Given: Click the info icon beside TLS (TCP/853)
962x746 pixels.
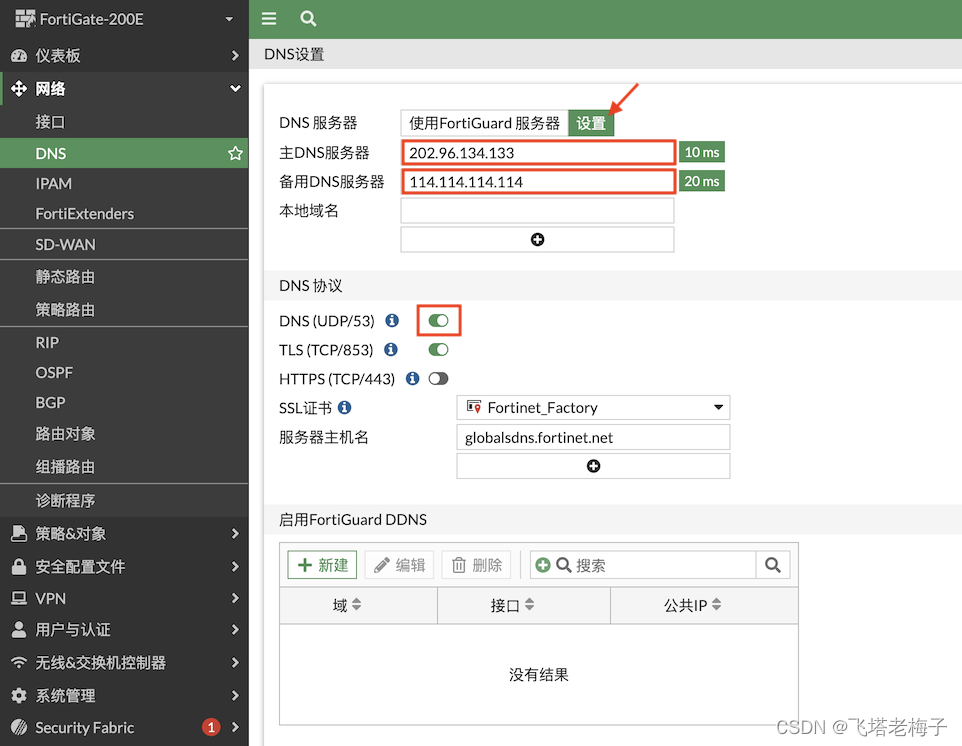Looking at the screenshot, I should (391, 350).
